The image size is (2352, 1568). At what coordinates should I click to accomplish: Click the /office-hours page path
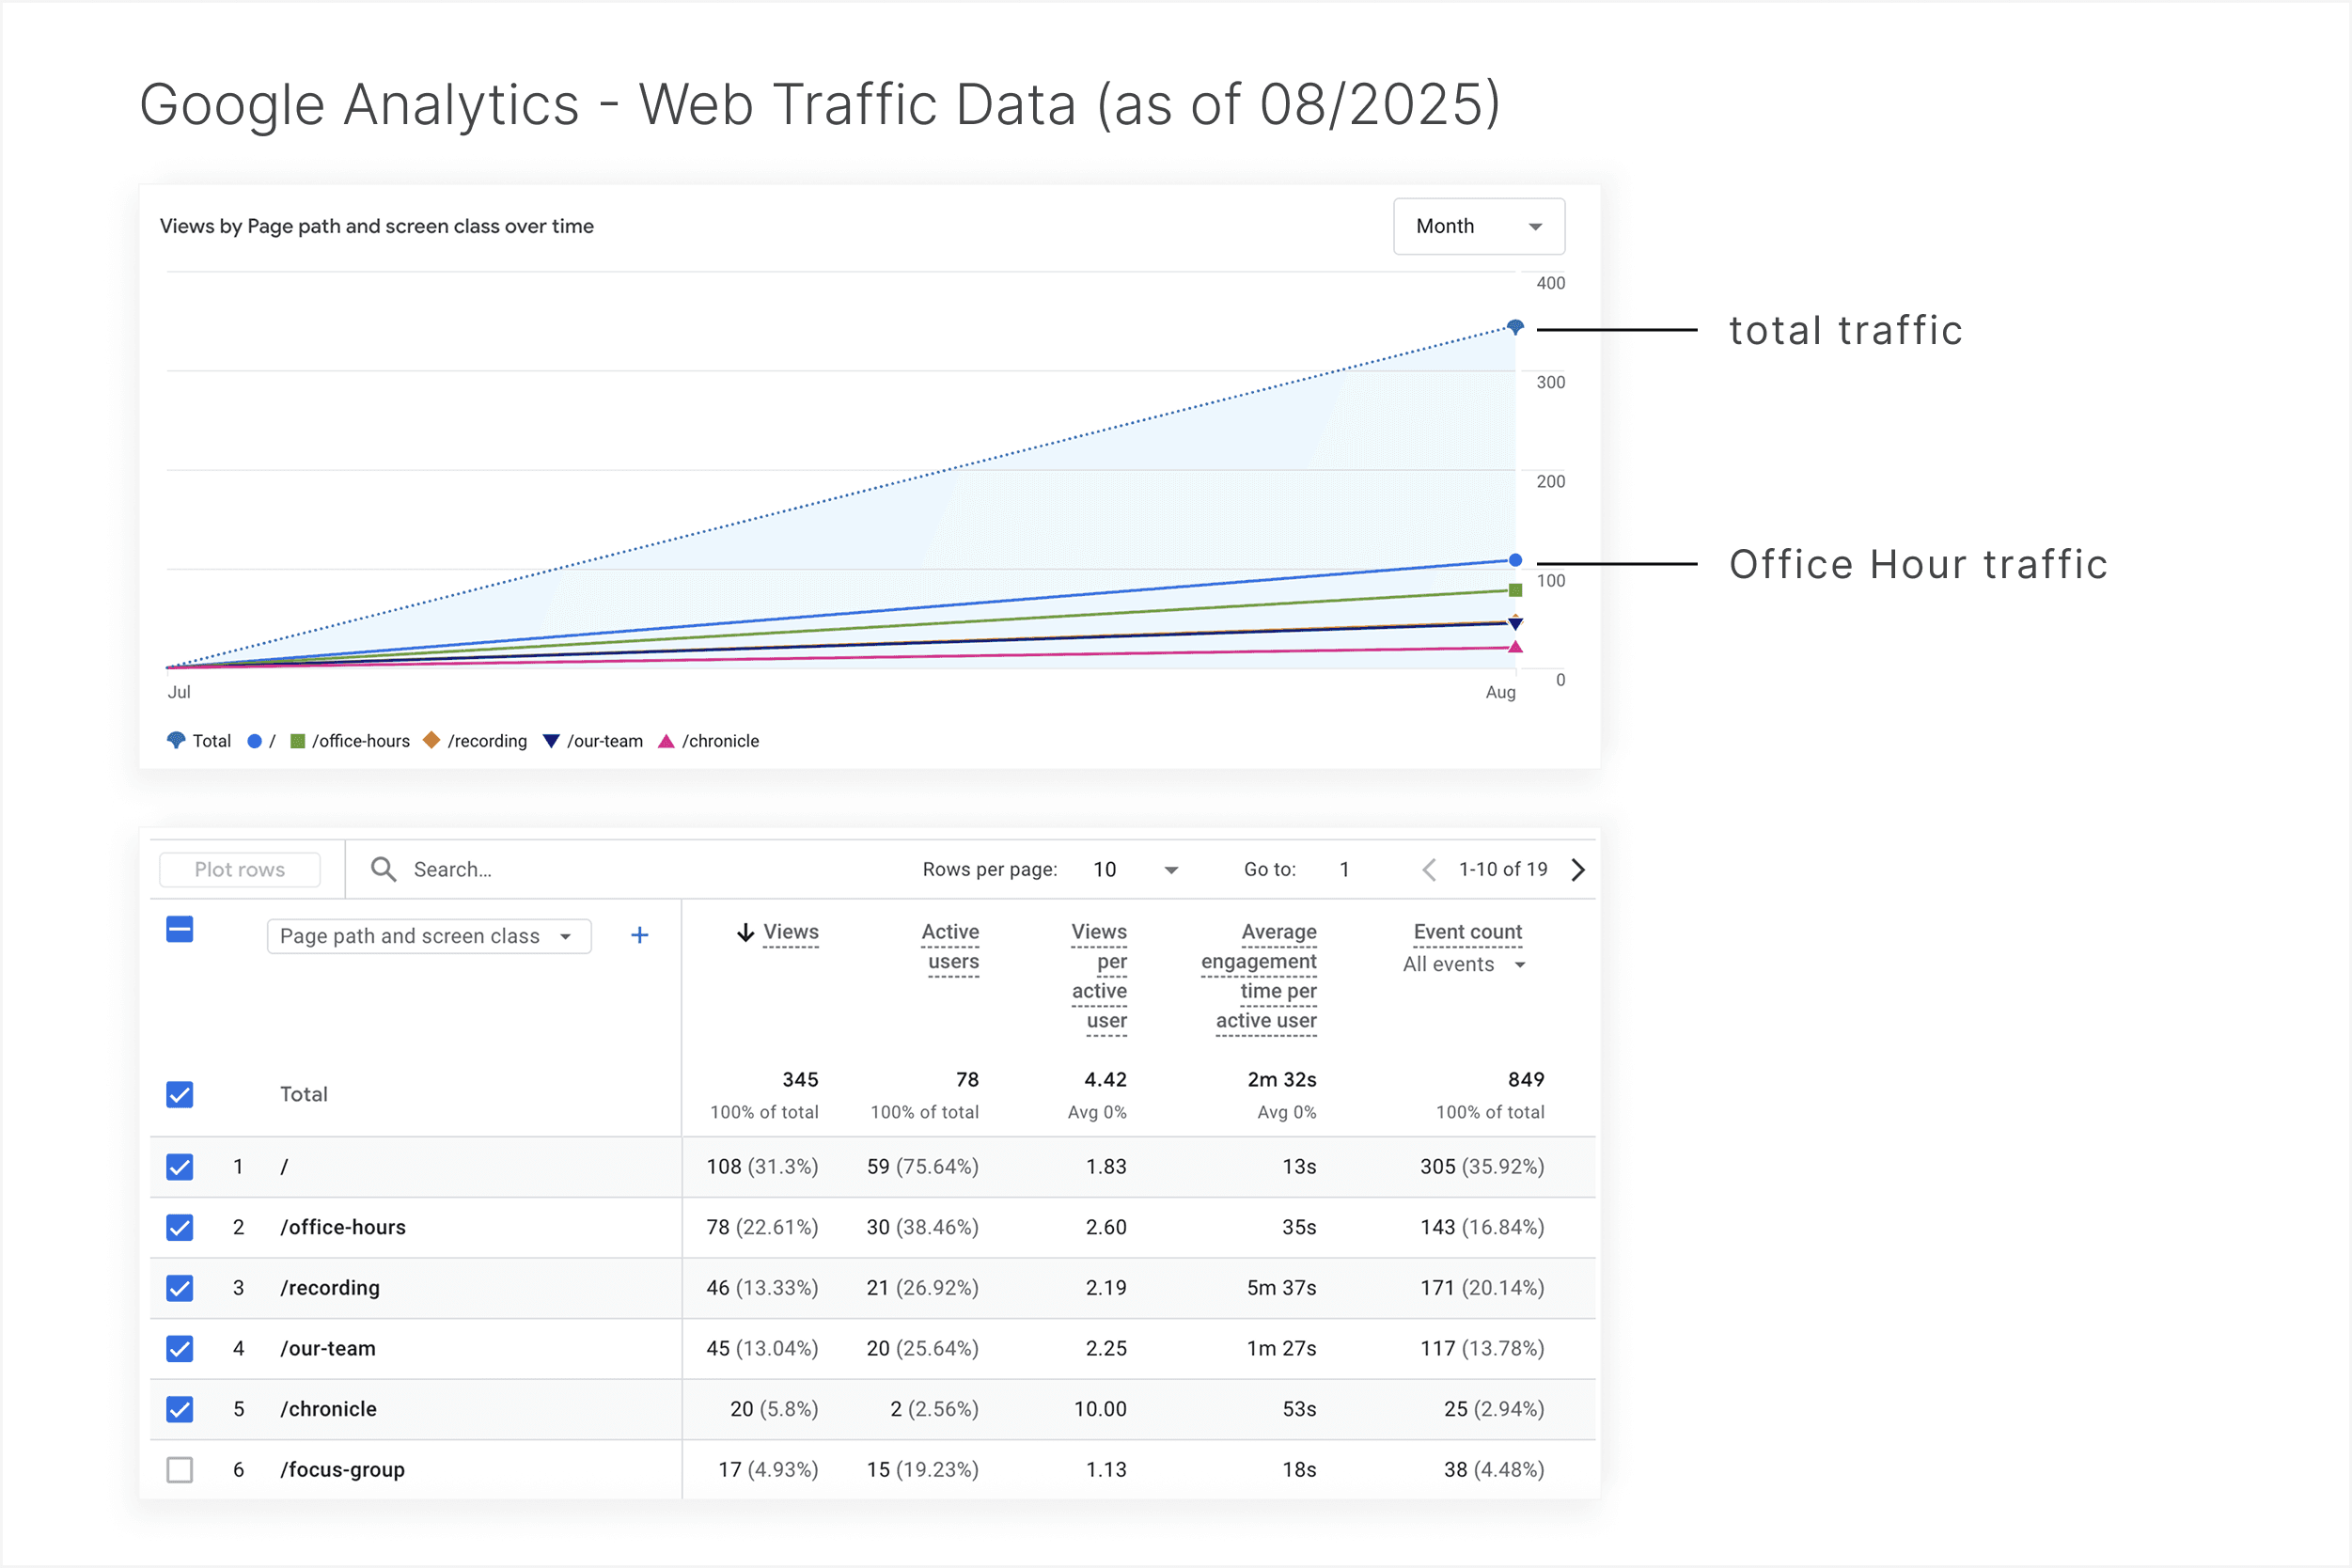[343, 1227]
